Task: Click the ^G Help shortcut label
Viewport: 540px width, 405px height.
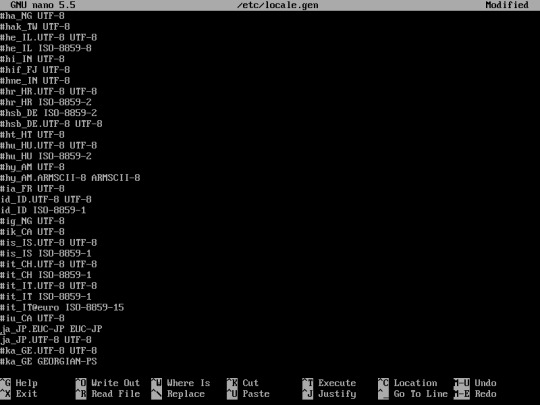Action: coord(19,383)
